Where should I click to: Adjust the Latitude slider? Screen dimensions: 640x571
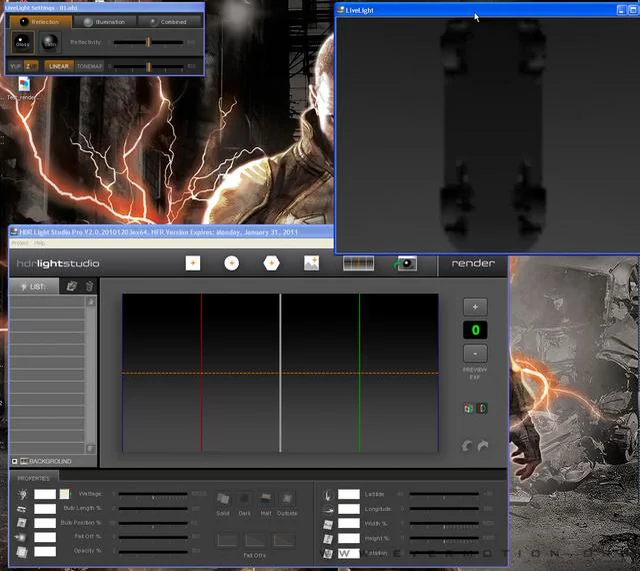coord(444,494)
